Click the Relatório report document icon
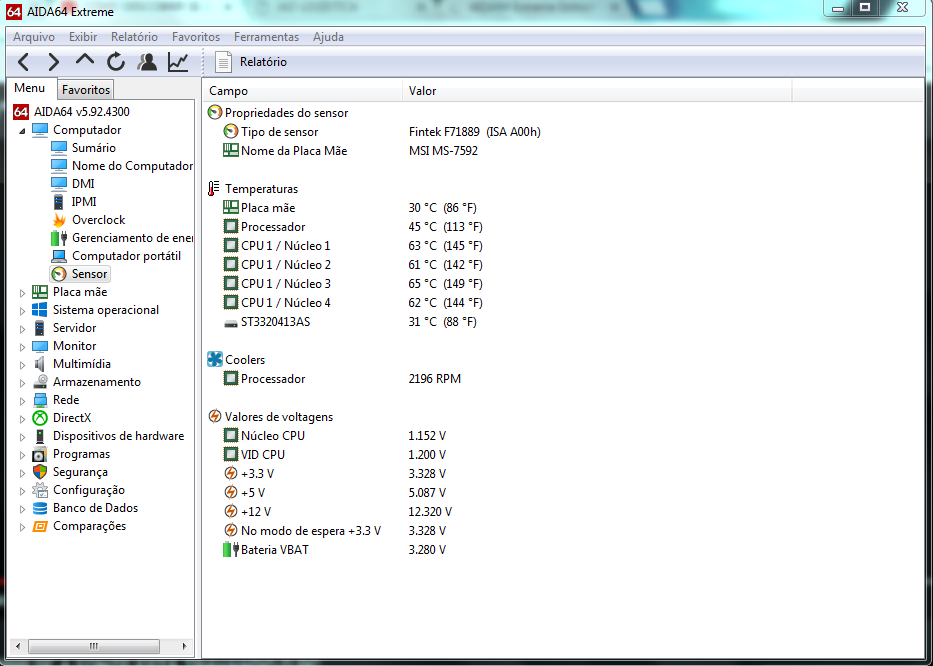Viewport: 933px width, 666px height. pyautogui.click(x=223, y=62)
